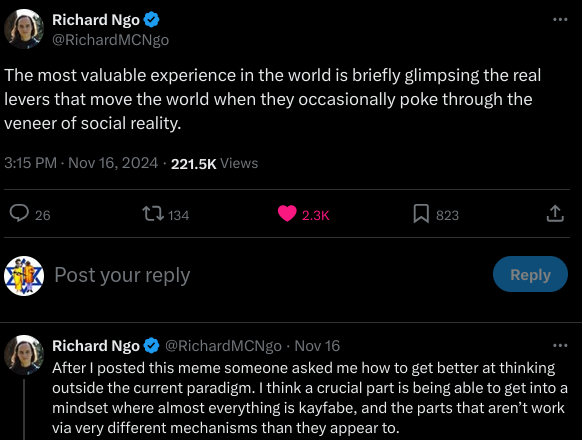The width and height of the screenshot is (582, 440).
Task: View the 221.5K Views analytics
Action: click(x=214, y=163)
